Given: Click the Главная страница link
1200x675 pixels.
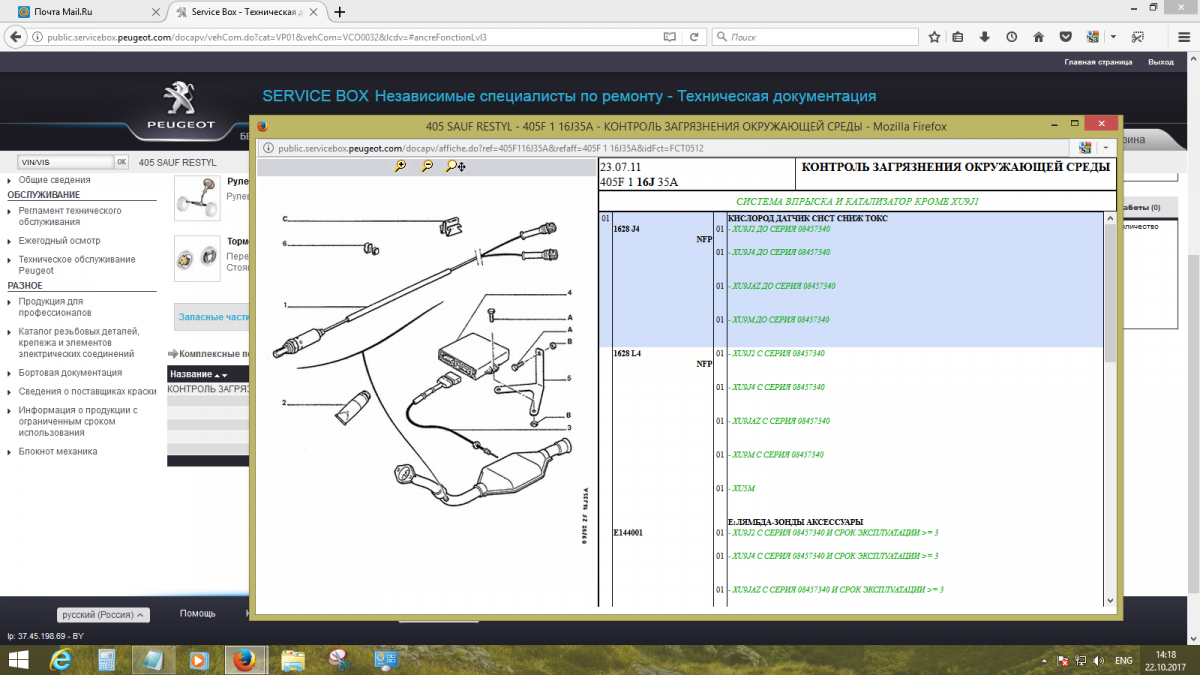Looking at the screenshot, I should point(1097,62).
